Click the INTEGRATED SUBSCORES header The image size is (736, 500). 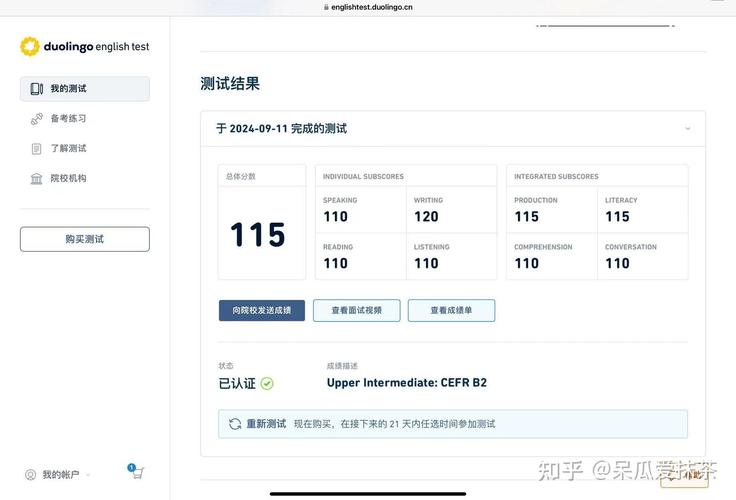click(556, 177)
